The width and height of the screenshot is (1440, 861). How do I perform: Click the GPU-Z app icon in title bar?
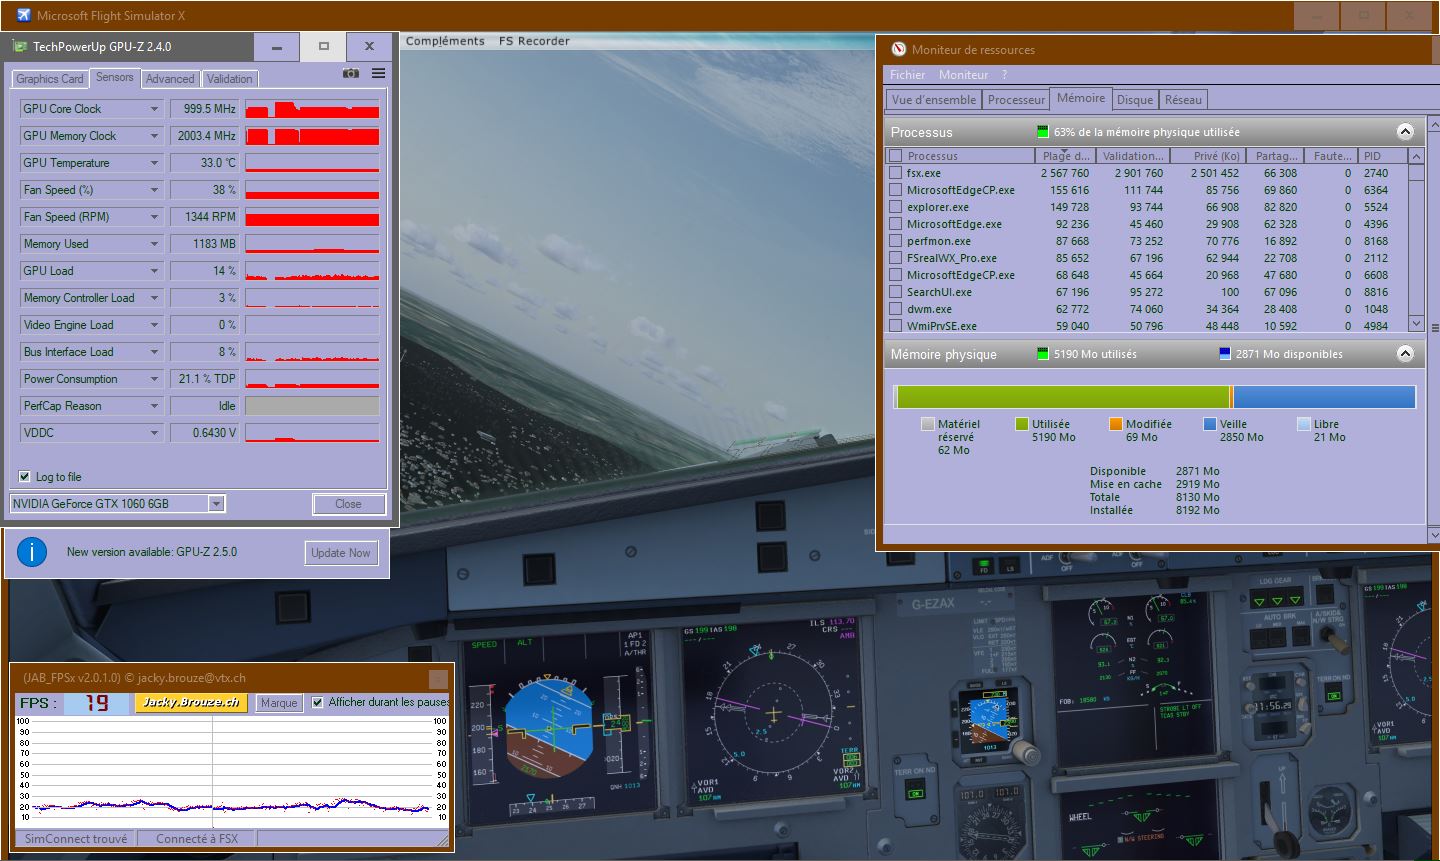[x=20, y=46]
